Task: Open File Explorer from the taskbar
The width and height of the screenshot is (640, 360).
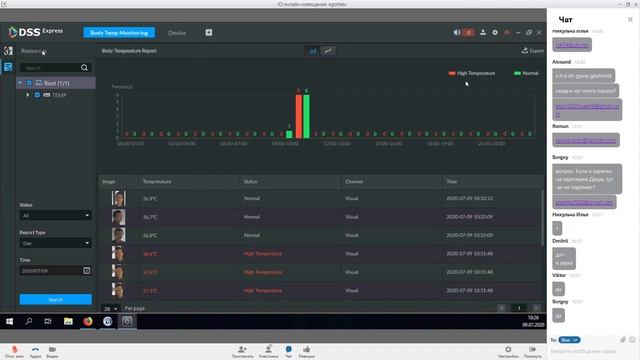Action: point(68,321)
